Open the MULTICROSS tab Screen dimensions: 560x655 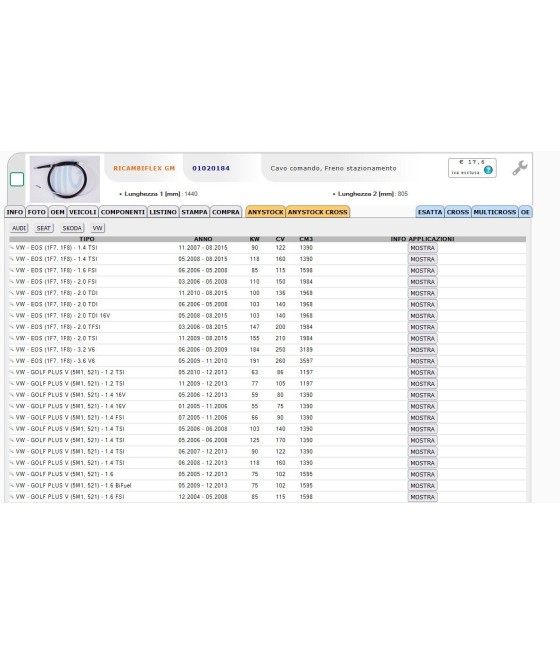[x=494, y=212]
